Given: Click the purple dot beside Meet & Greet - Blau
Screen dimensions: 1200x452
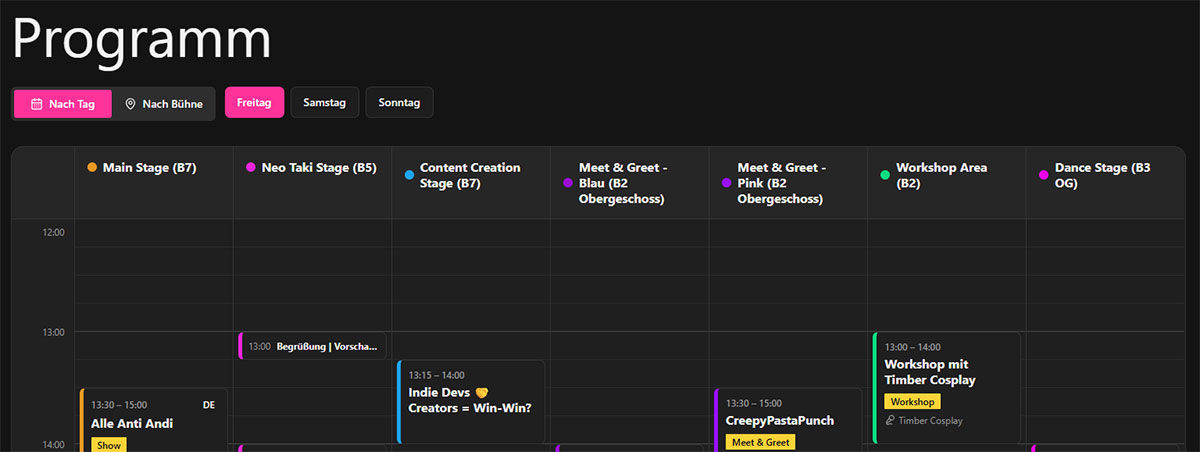Looking at the screenshot, I should (x=568, y=183).
